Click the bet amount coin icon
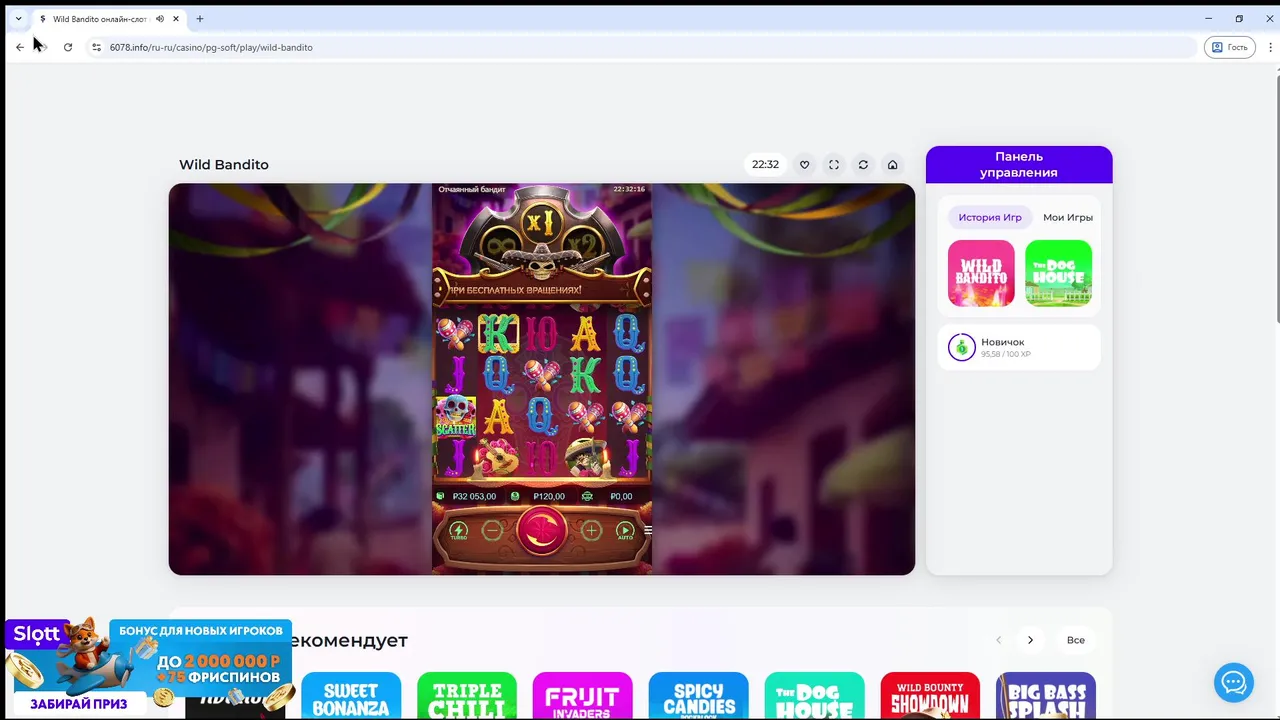1280x720 pixels. (515, 496)
